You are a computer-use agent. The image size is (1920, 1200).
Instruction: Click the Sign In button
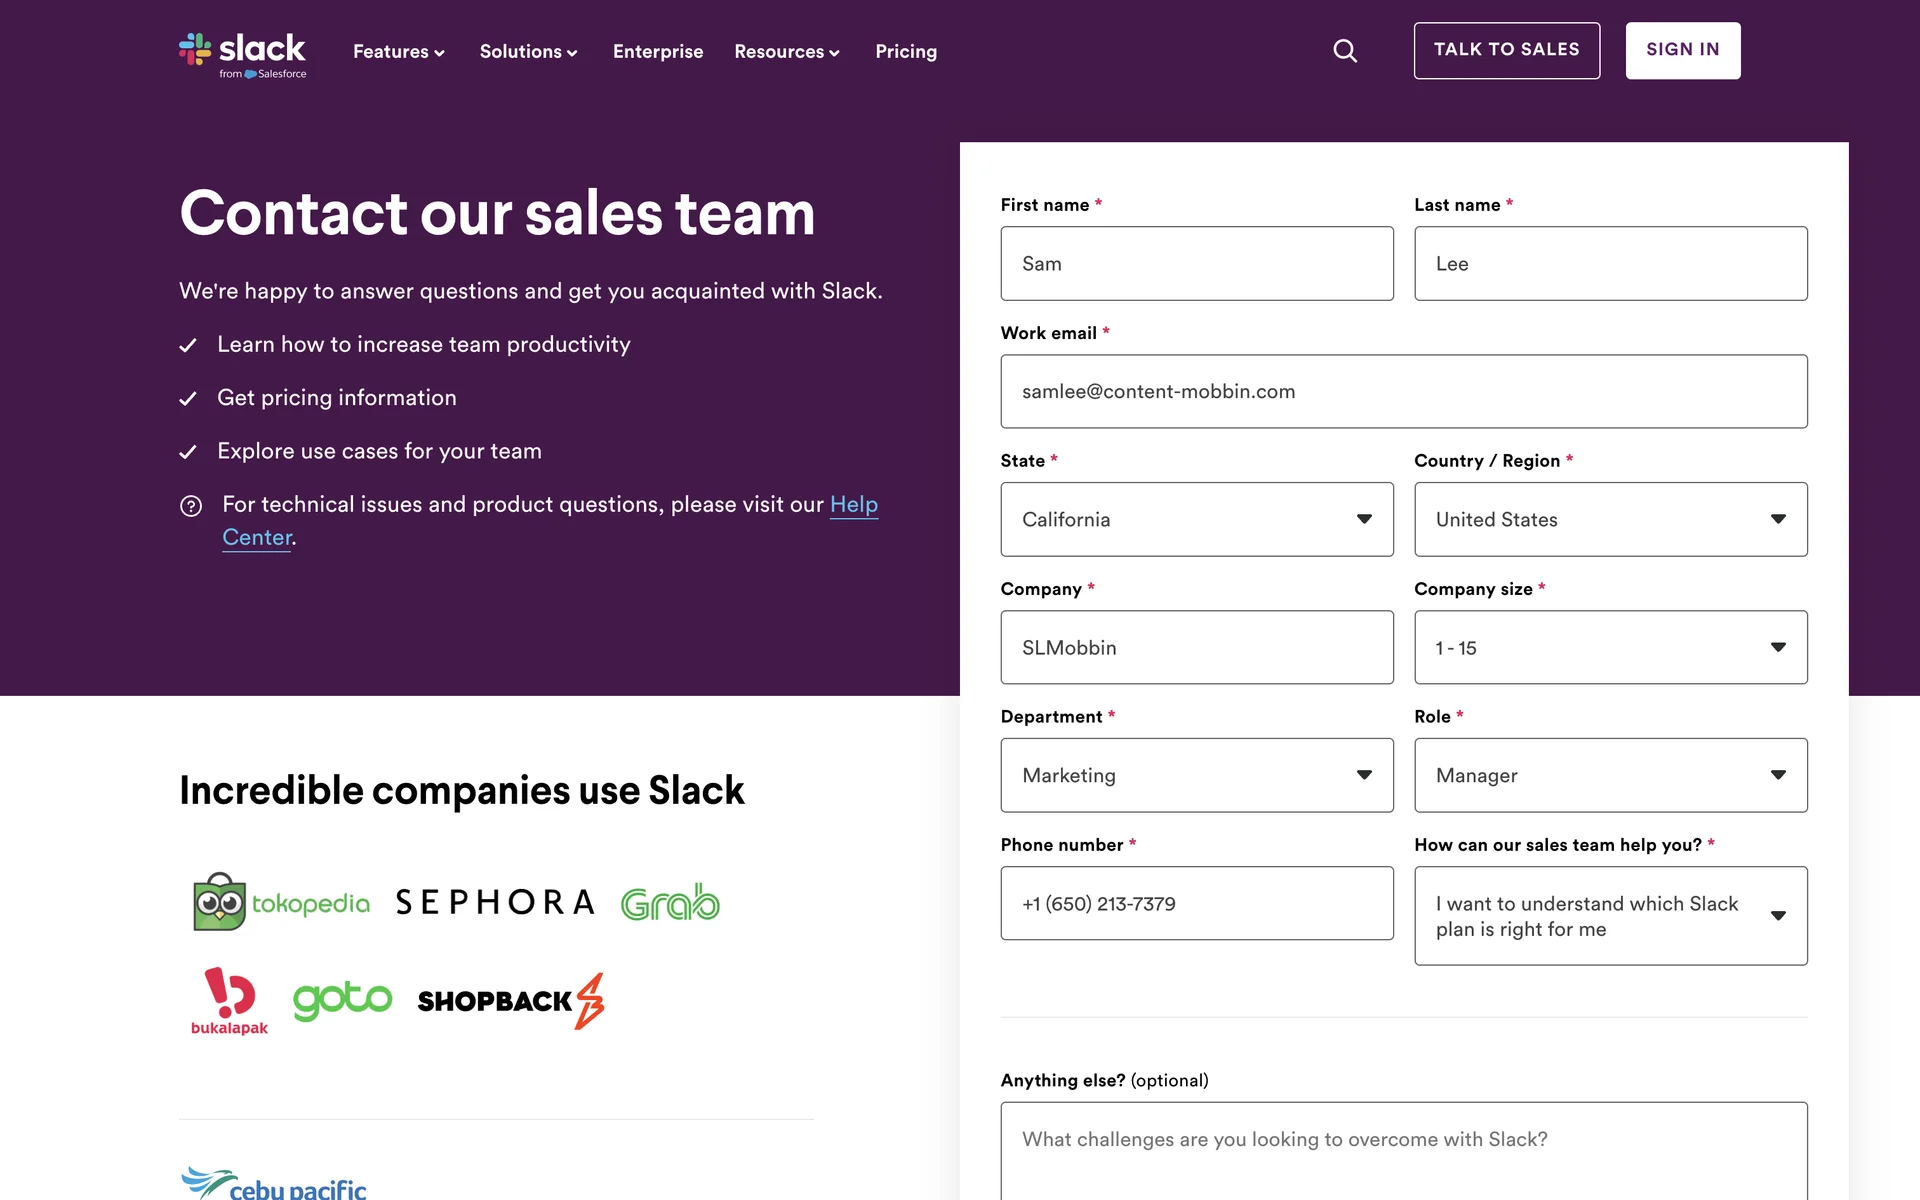coord(1682,50)
